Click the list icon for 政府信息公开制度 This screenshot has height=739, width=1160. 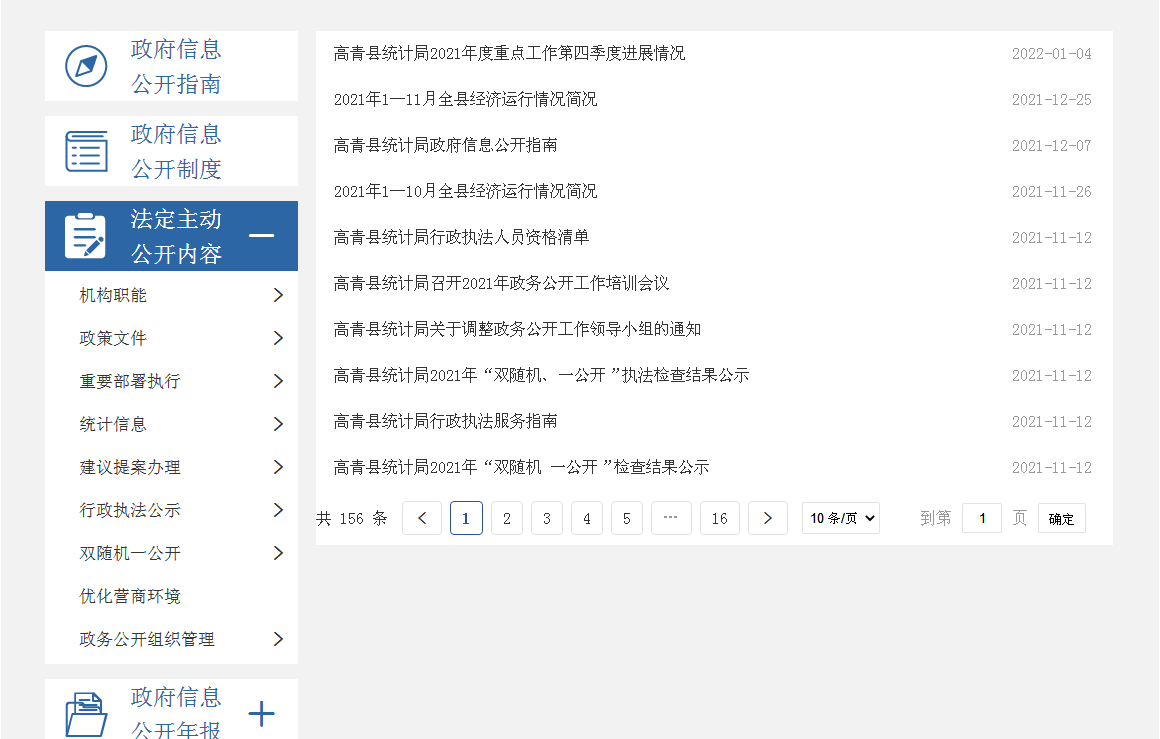coord(86,151)
